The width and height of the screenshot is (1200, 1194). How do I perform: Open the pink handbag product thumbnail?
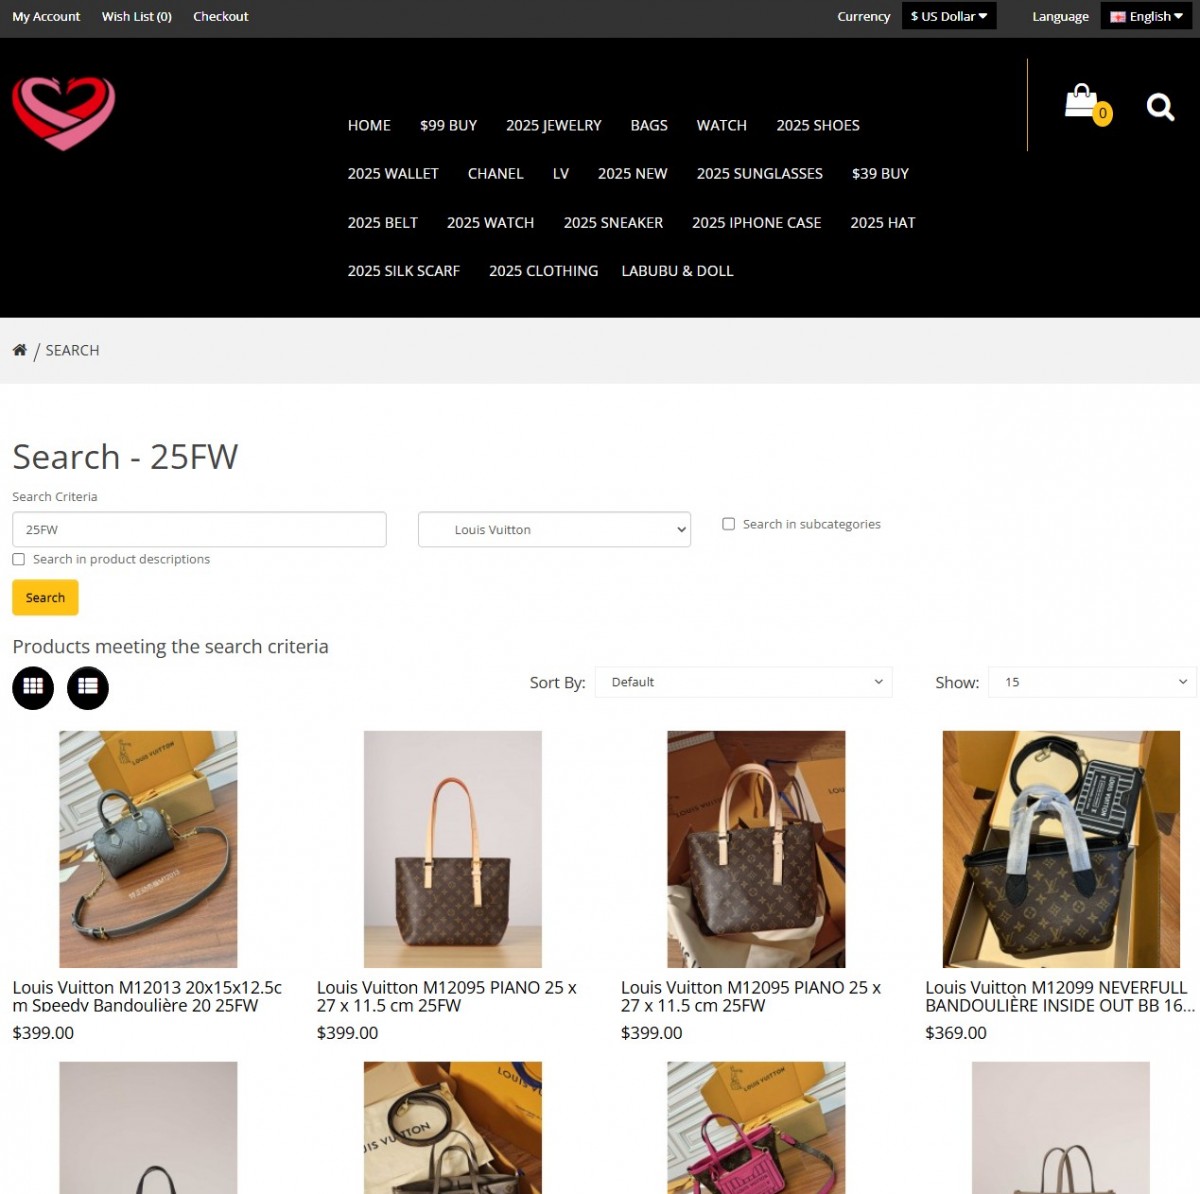(756, 1128)
